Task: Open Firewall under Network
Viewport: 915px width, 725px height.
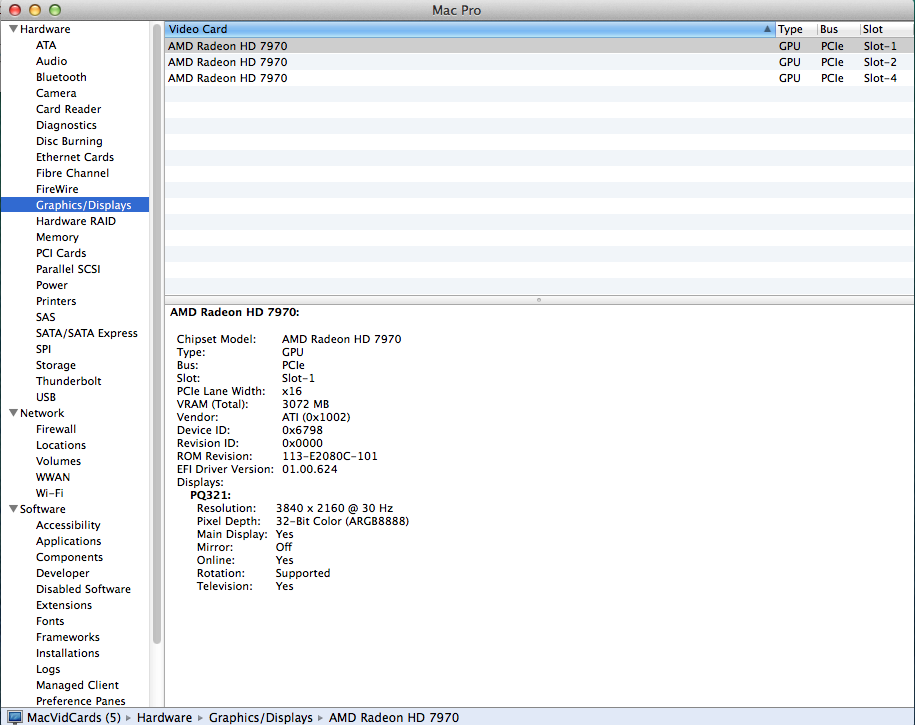Action: tap(56, 428)
